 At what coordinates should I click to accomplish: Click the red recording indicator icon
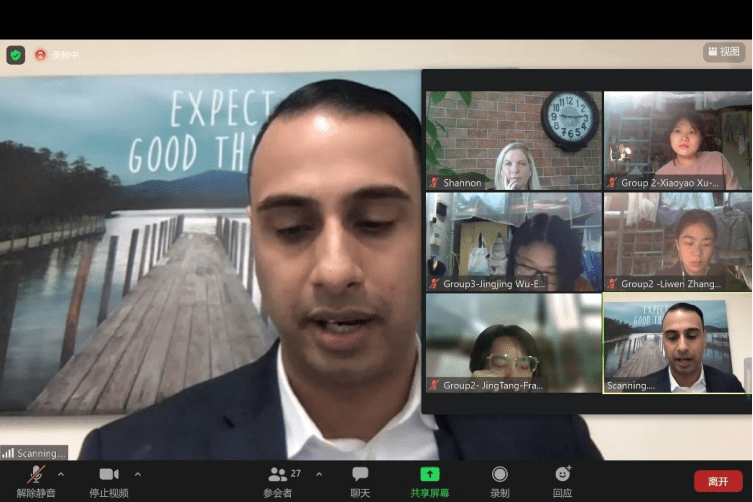click(x=41, y=55)
